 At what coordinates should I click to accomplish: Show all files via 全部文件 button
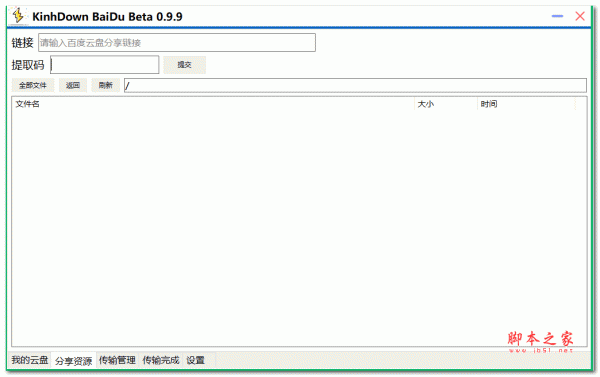coord(33,85)
